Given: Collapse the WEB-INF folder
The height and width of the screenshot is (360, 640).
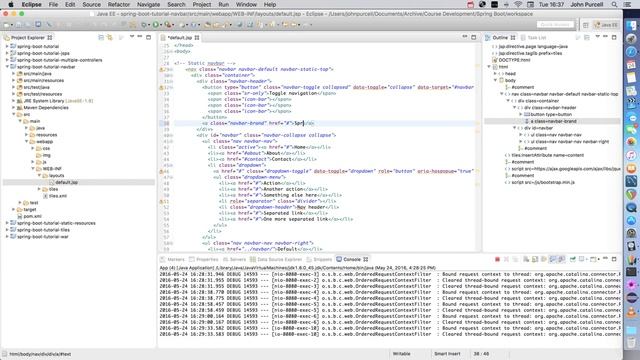Looking at the screenshot, I should (33, 169).
